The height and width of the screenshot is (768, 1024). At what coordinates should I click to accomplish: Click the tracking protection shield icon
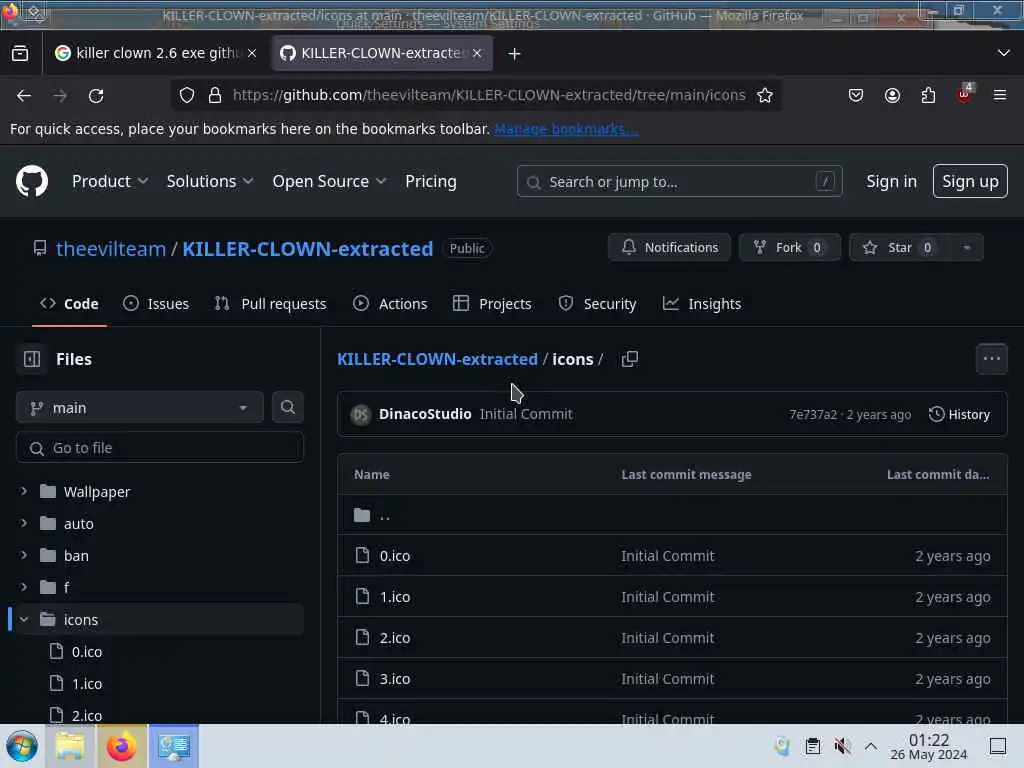click(x=187, y=95)
